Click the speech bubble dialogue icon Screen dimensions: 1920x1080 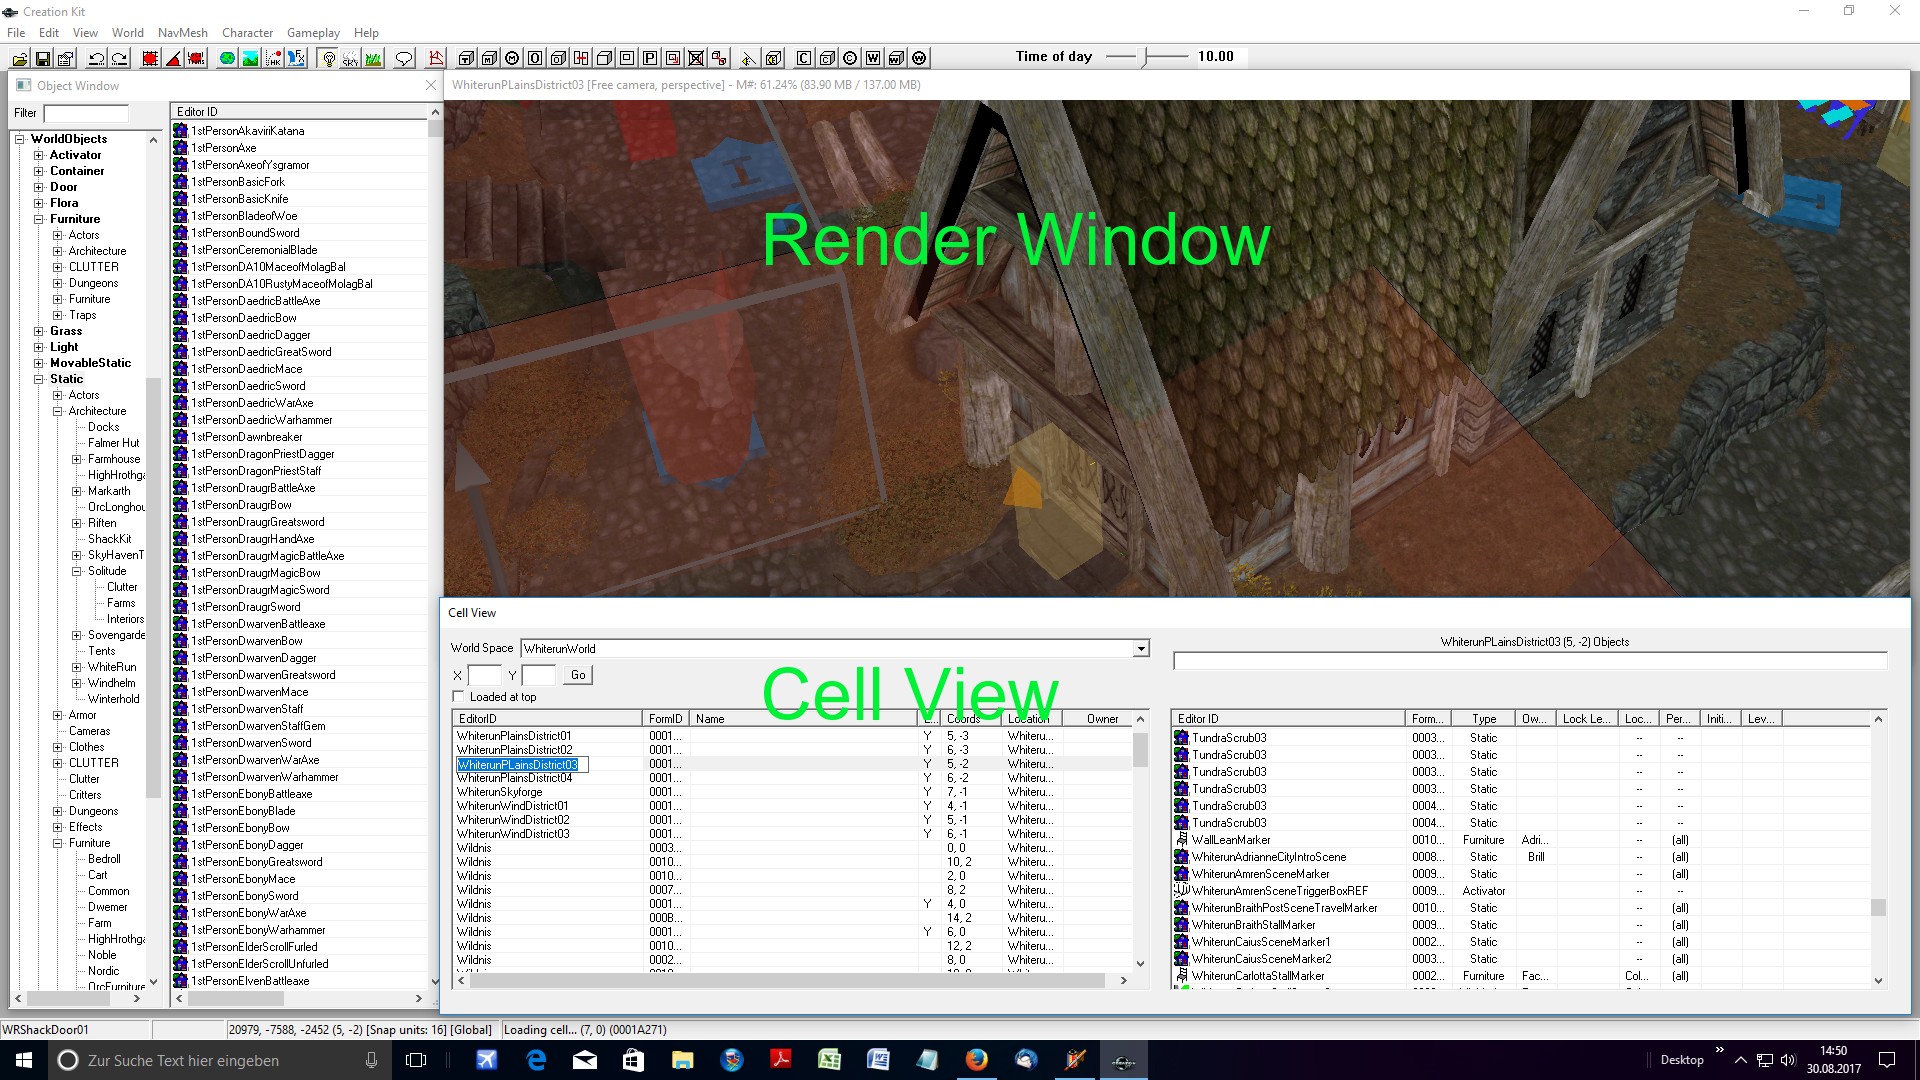pos(404,58)
